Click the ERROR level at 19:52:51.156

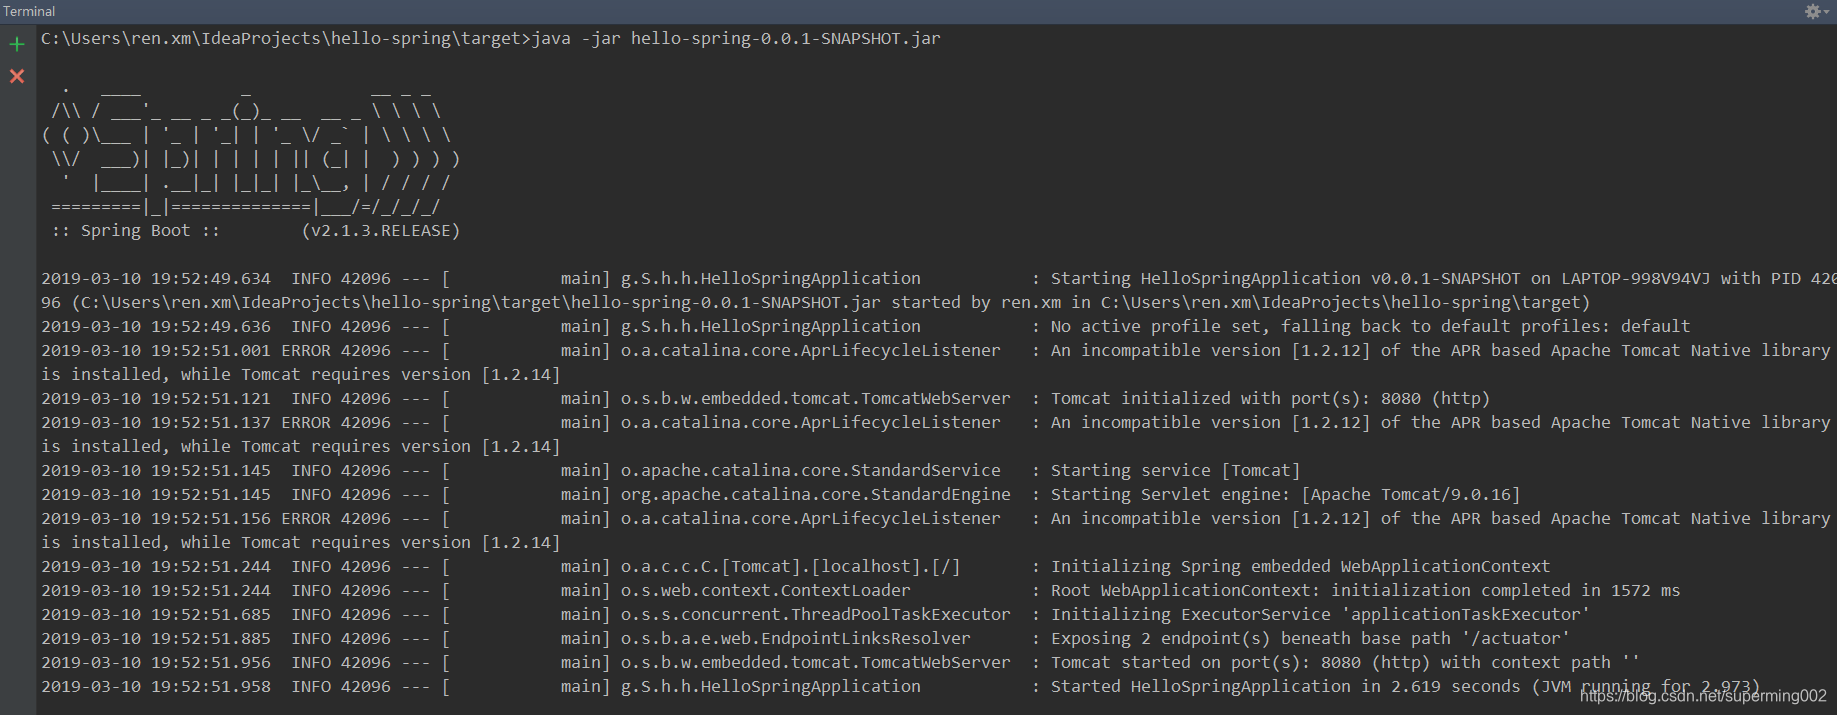[306, 519]
